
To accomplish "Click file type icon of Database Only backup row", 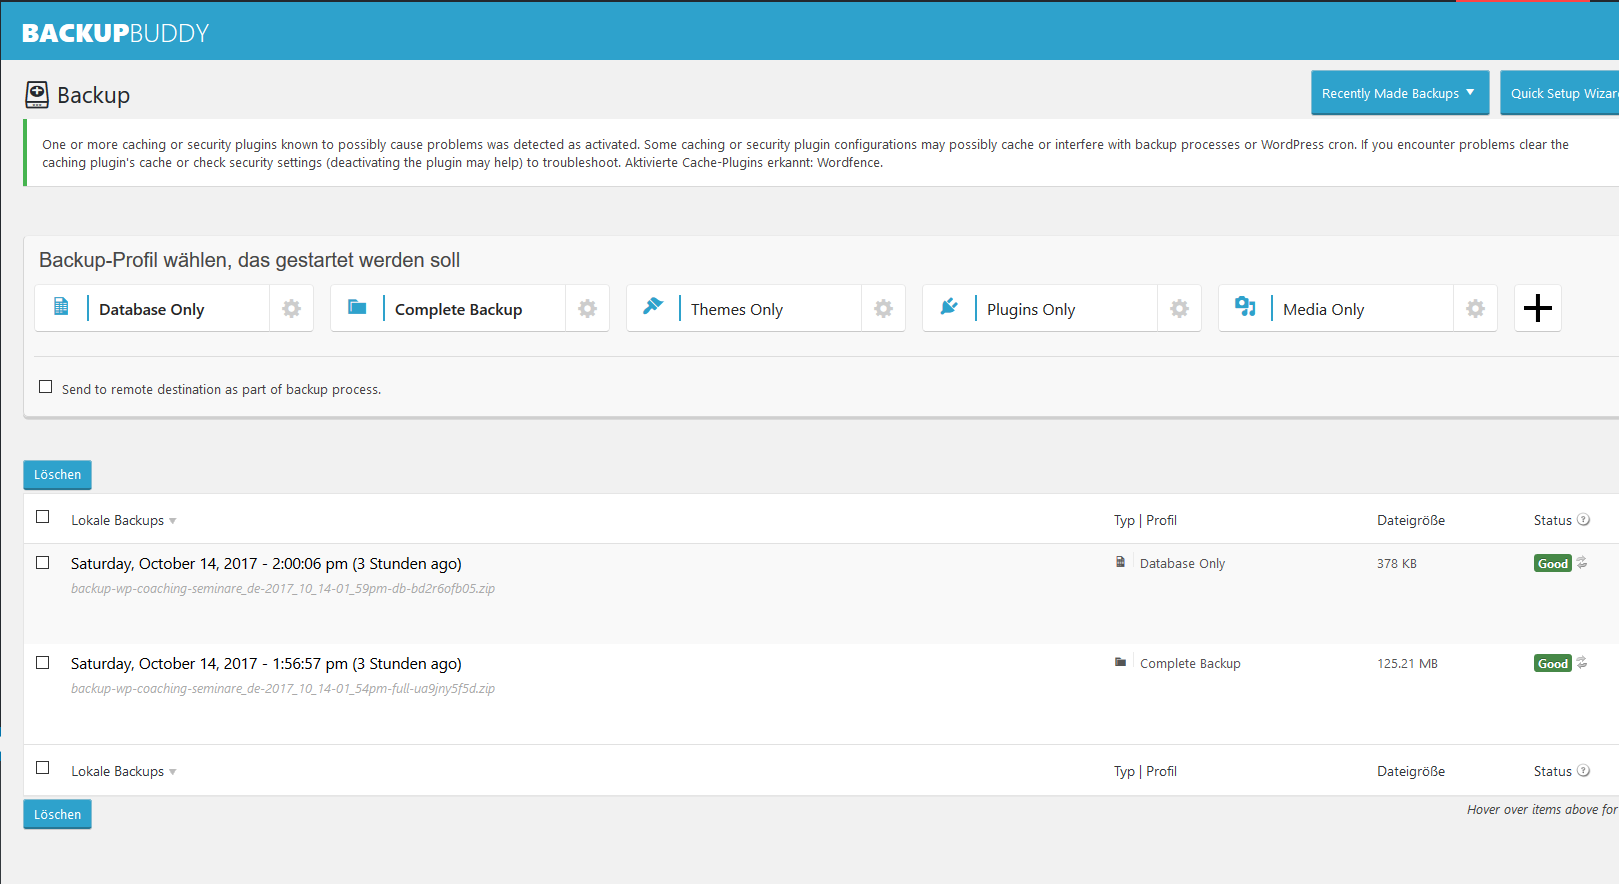I will pos(1120,562).
